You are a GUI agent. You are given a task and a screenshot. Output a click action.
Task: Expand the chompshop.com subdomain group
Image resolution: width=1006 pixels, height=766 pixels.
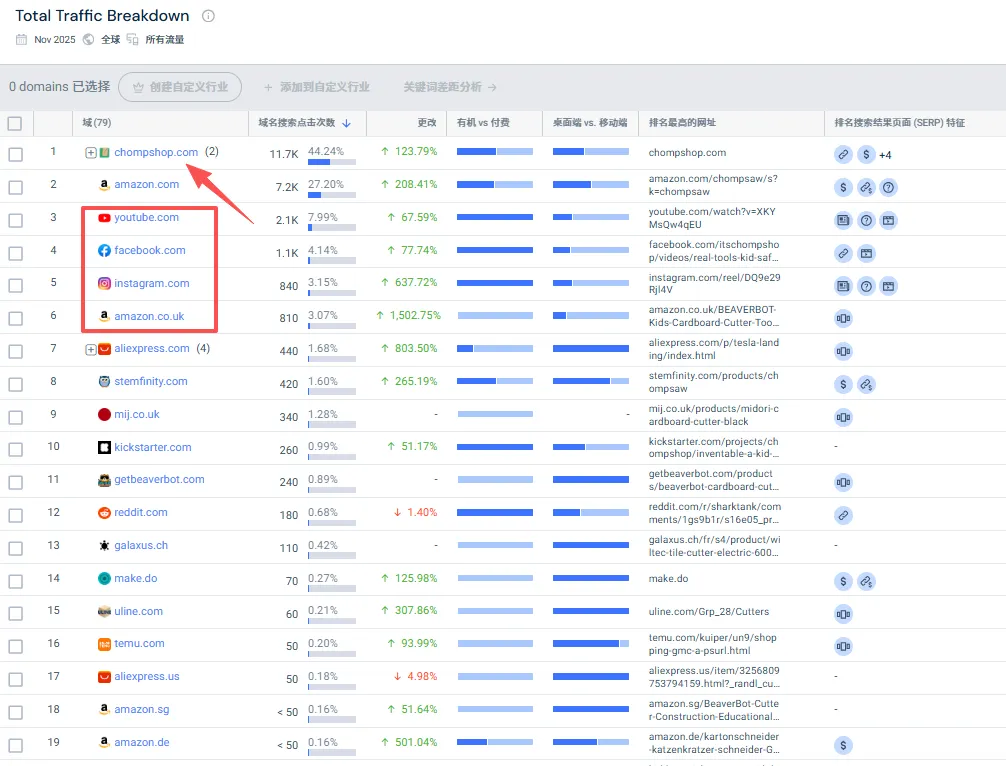(90, 153)
